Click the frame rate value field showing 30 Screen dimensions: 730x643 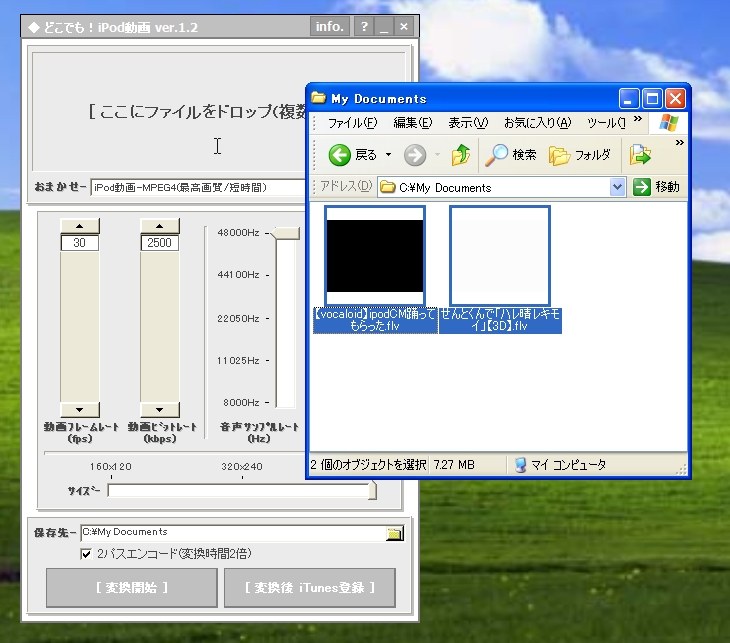pyautogui.click(x=80, y=243)
